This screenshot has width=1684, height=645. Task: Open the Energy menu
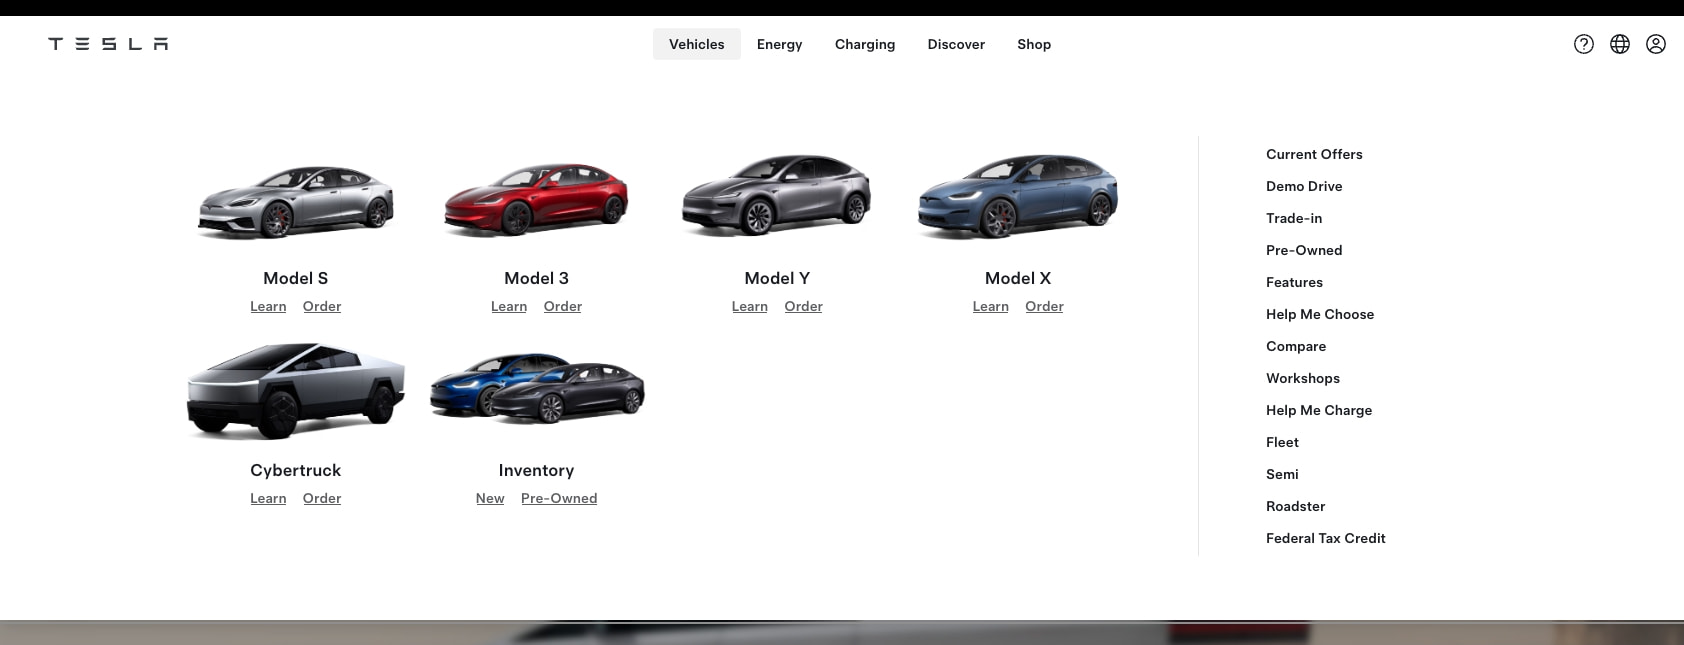[780, 44]
